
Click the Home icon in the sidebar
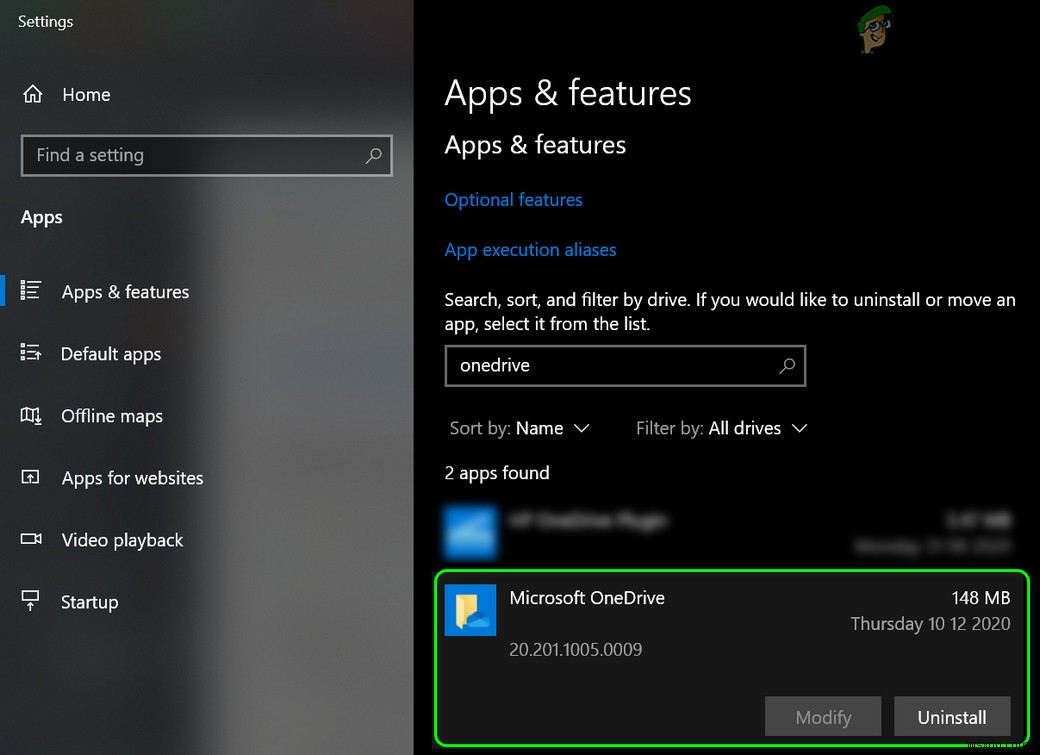tap(33, 94)
